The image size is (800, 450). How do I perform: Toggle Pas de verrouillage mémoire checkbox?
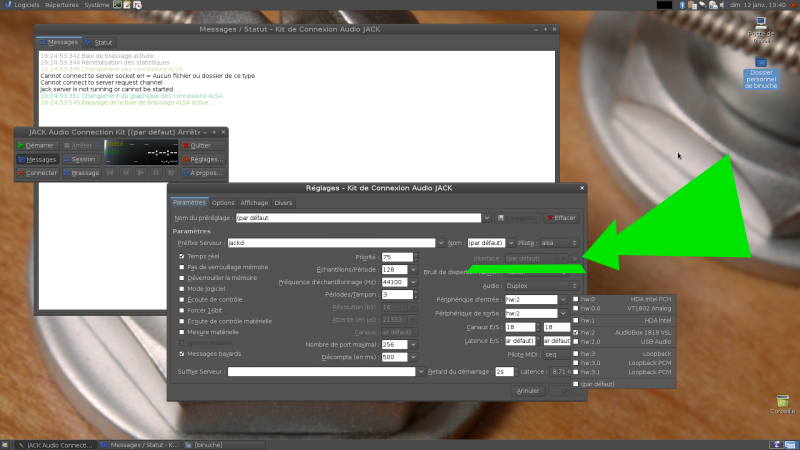[182, 267]
